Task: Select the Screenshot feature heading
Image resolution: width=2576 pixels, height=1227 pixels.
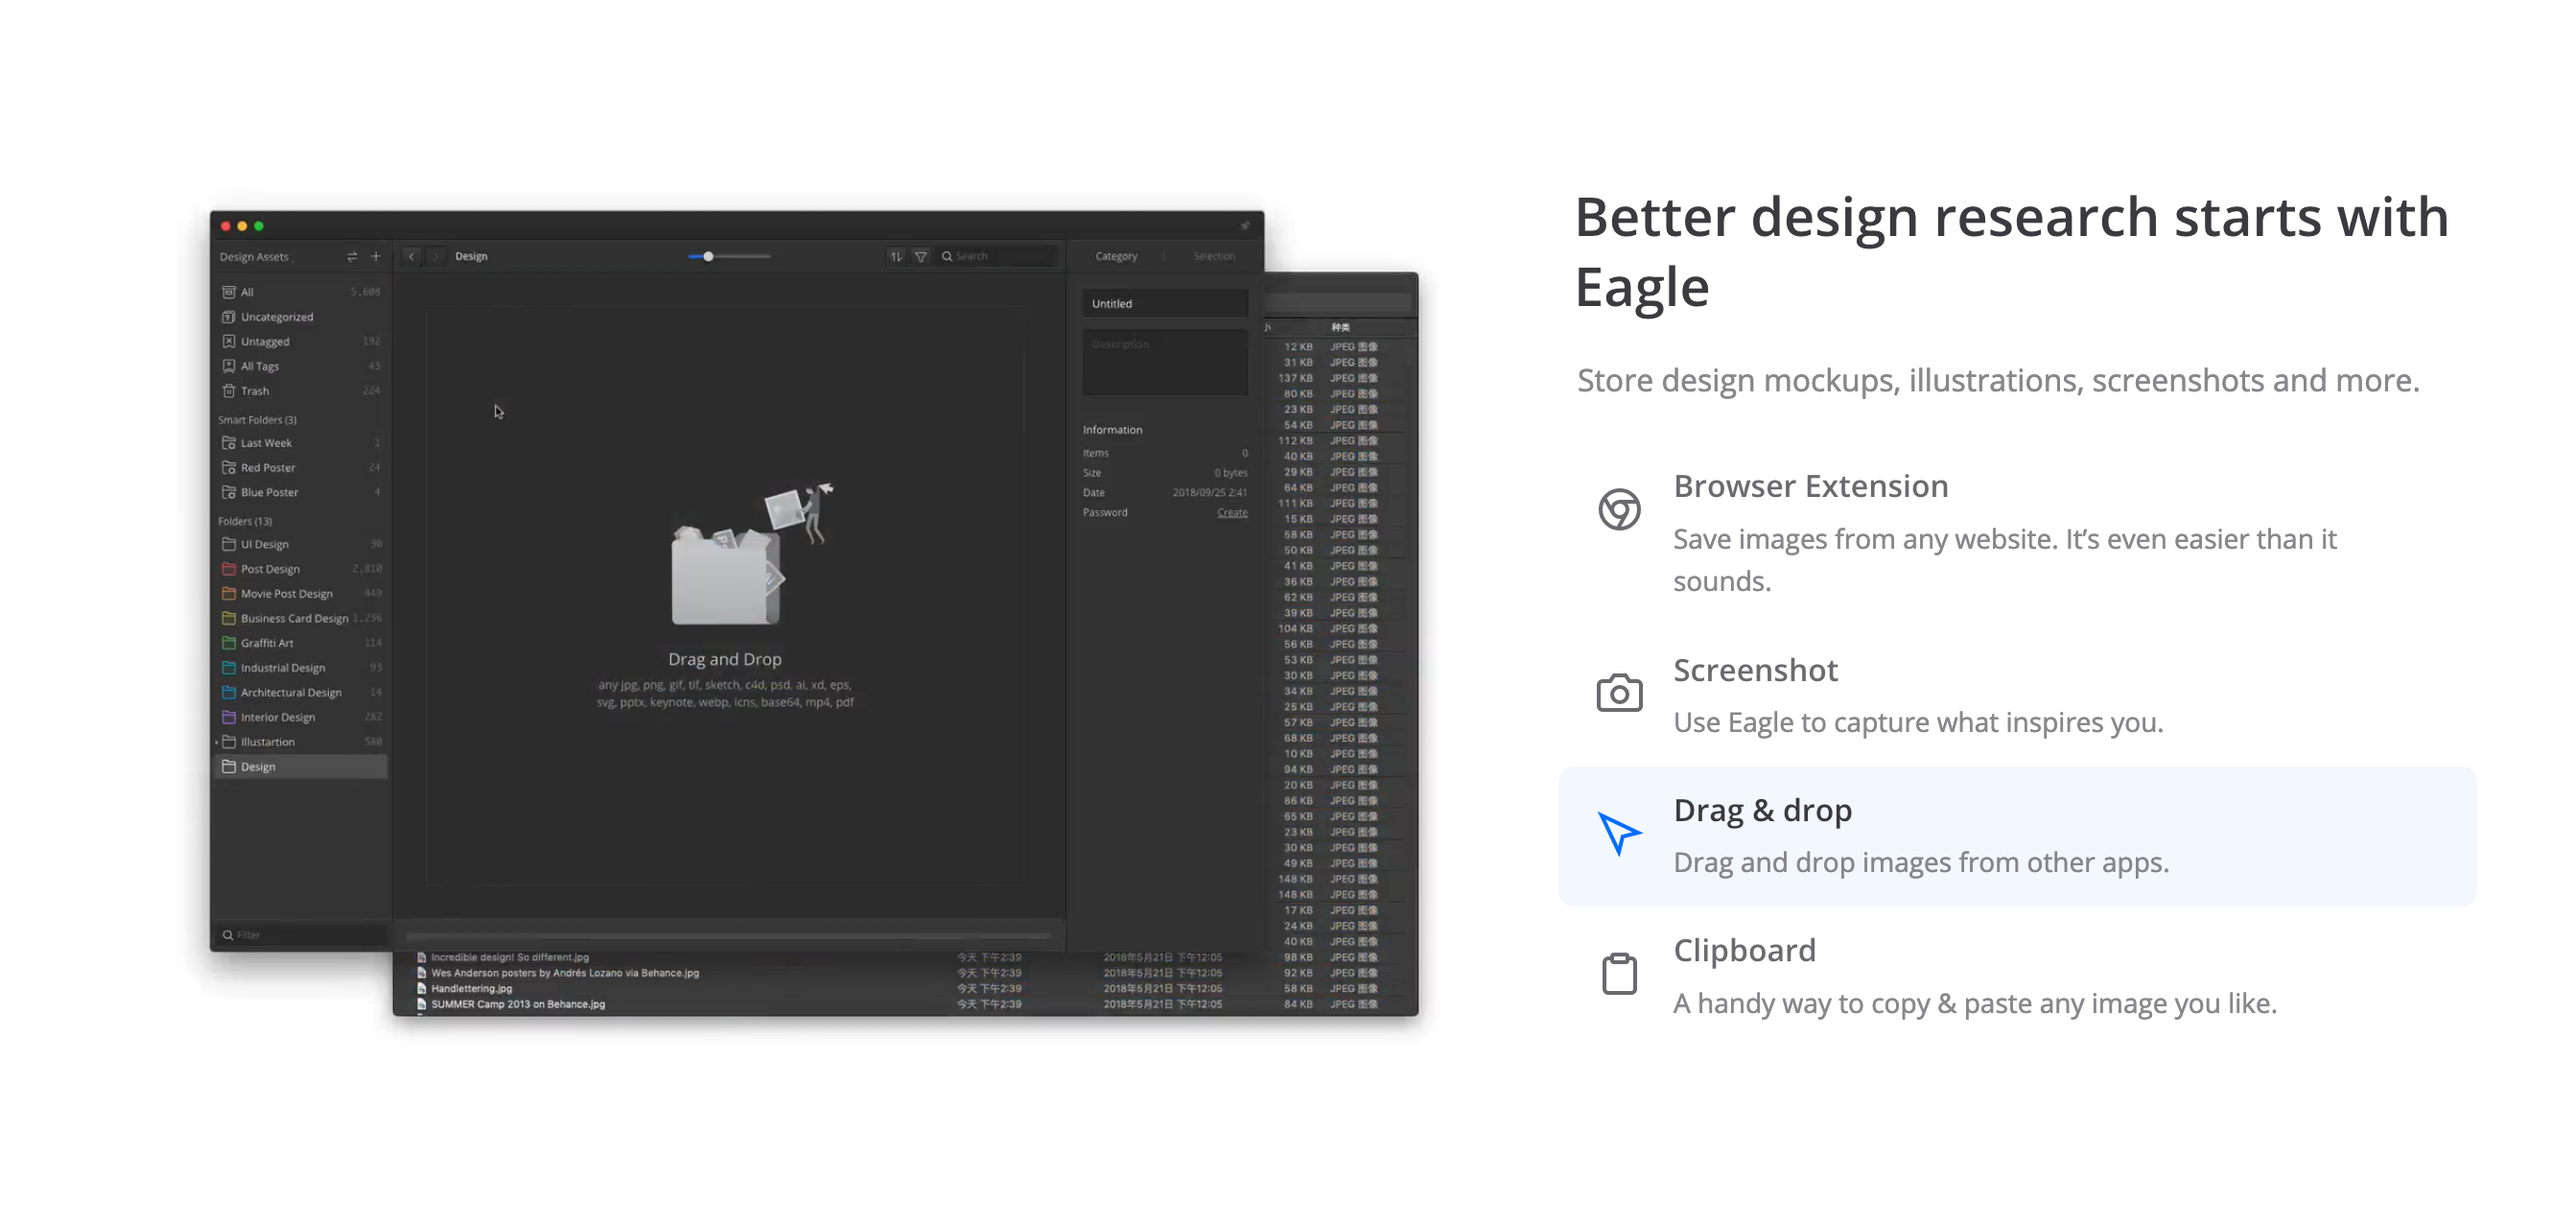Action: [x=1756, y=671]
